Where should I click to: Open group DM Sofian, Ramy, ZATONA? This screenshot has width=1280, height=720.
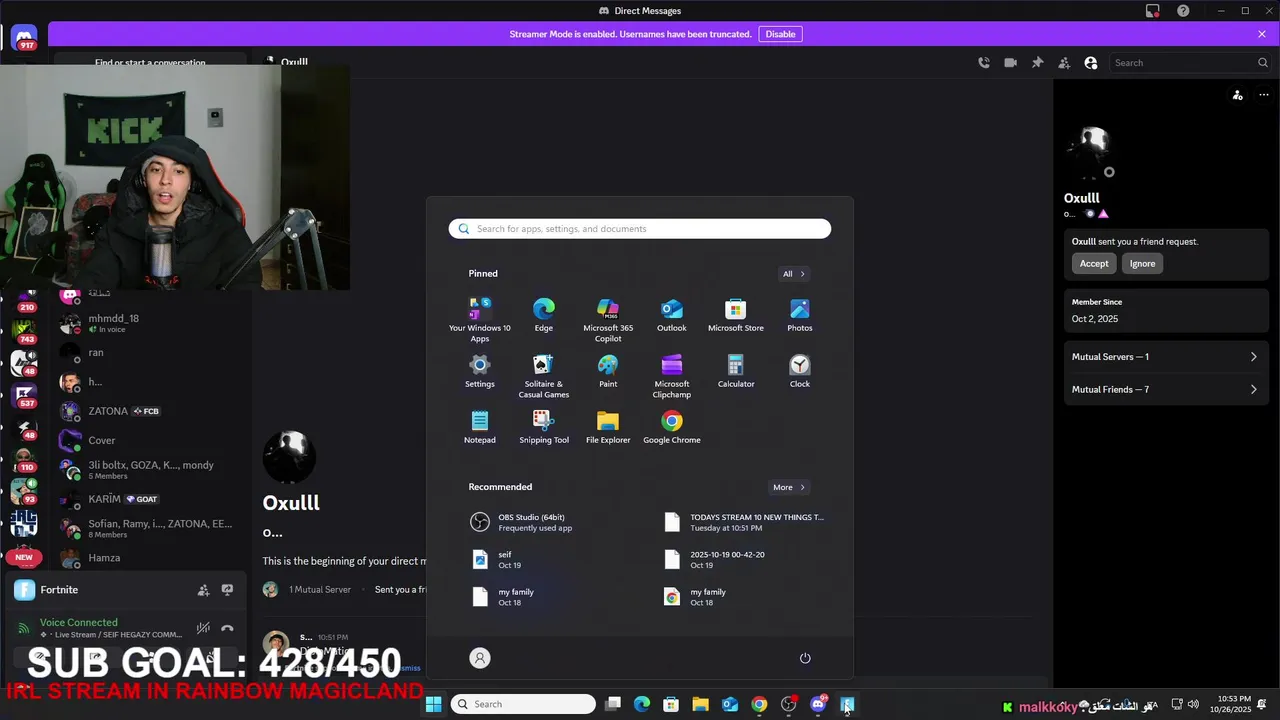148,528
